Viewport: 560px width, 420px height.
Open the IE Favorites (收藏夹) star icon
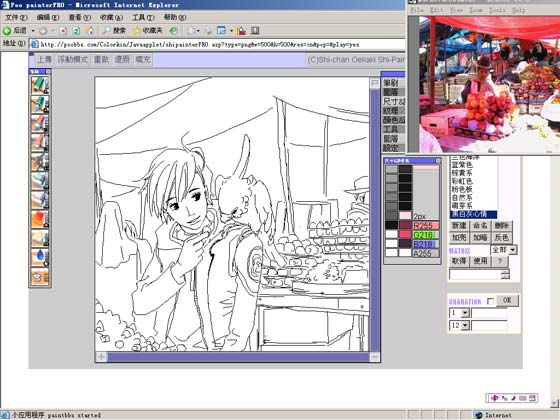(x=137, y=31)
